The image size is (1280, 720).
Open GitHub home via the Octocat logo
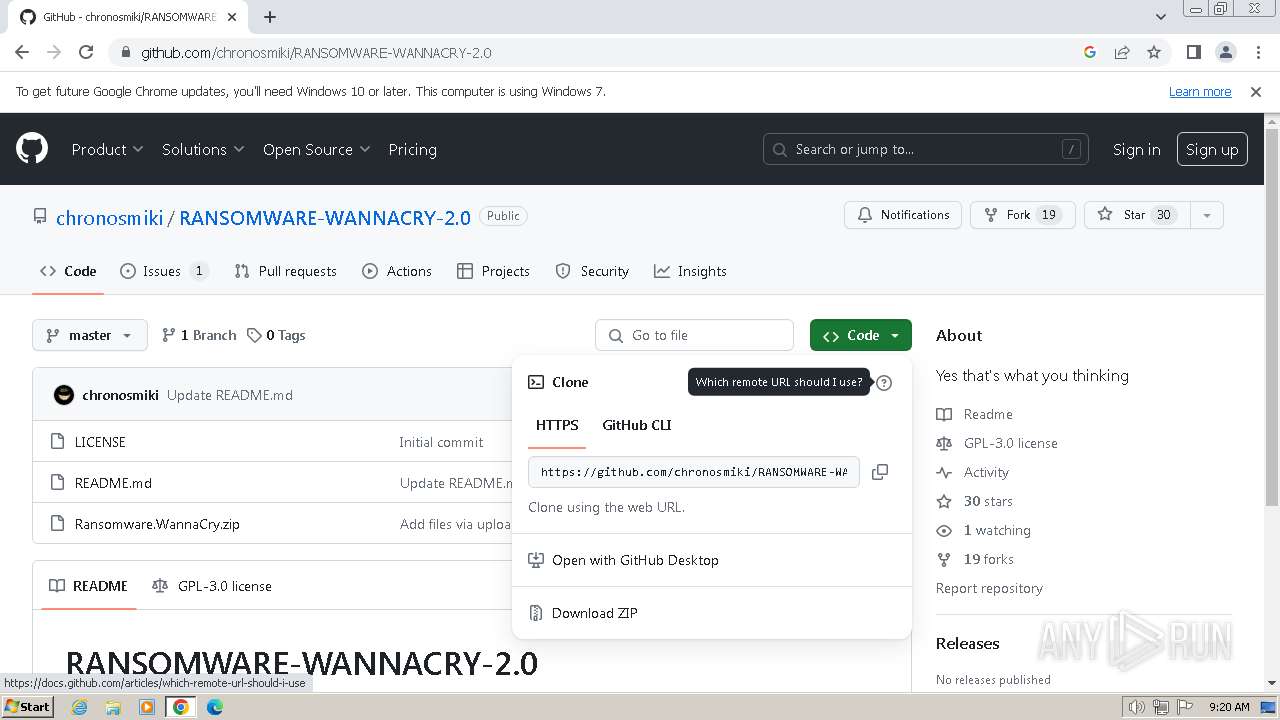(32, 149)
